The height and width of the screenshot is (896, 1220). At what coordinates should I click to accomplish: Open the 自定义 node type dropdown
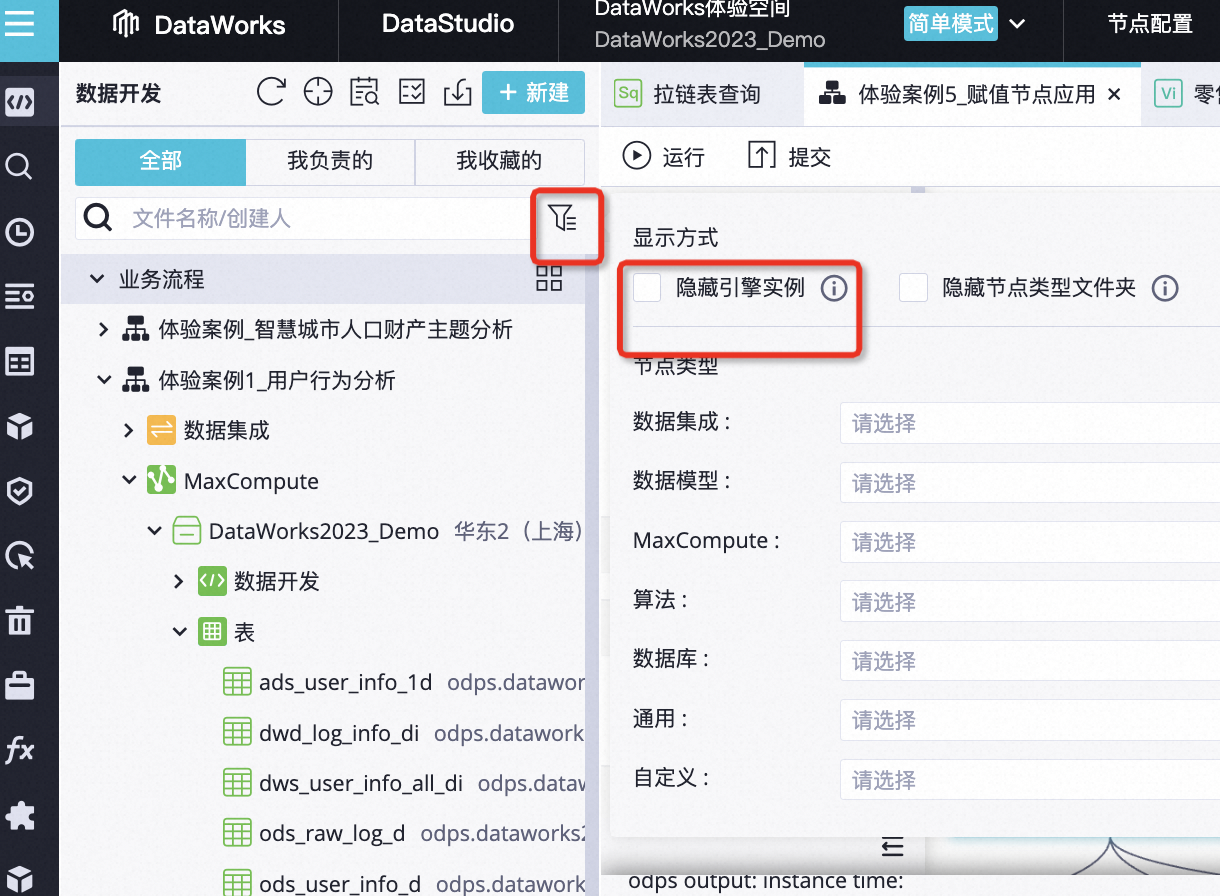1030,780
